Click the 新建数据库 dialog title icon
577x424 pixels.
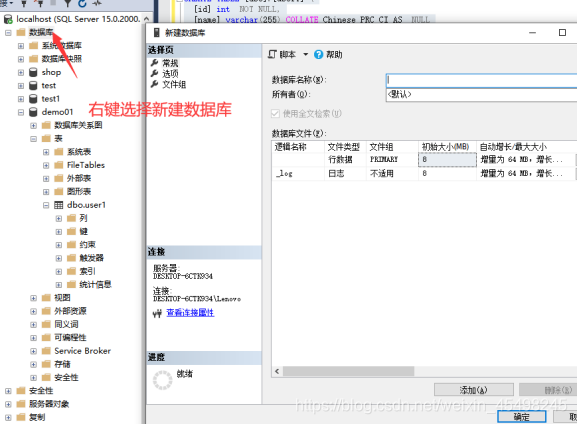(x=157, y=33)
